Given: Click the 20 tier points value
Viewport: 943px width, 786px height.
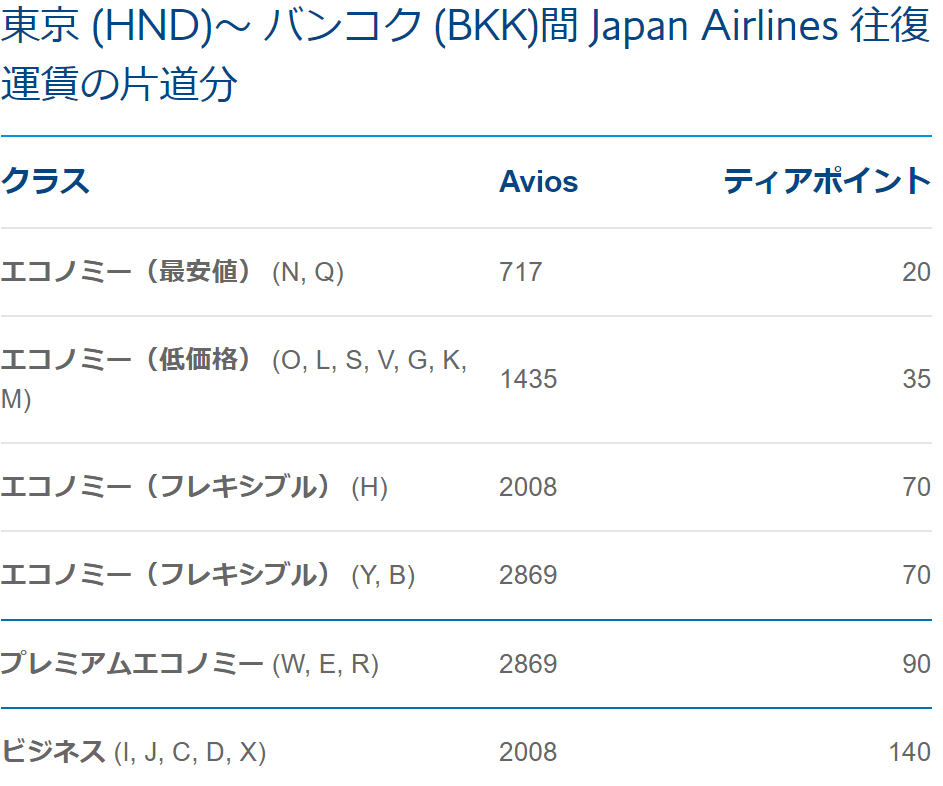Looking at the screenshot, I should pos(917,272).
